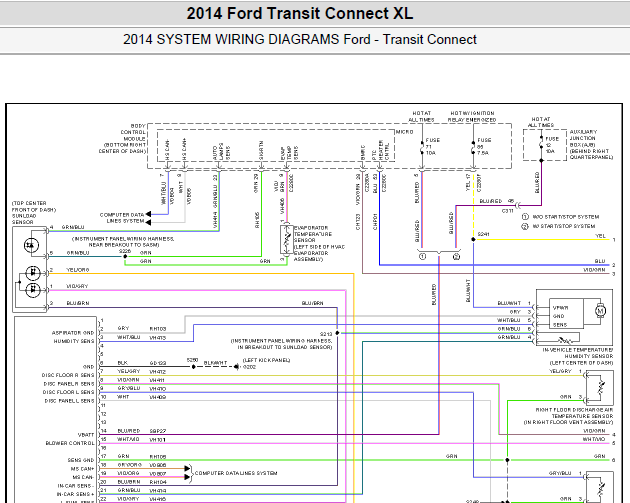This screenshot has width=630, height=503.
Task: Click the 'VPWR' terminal label
Action: pos(560,308)
